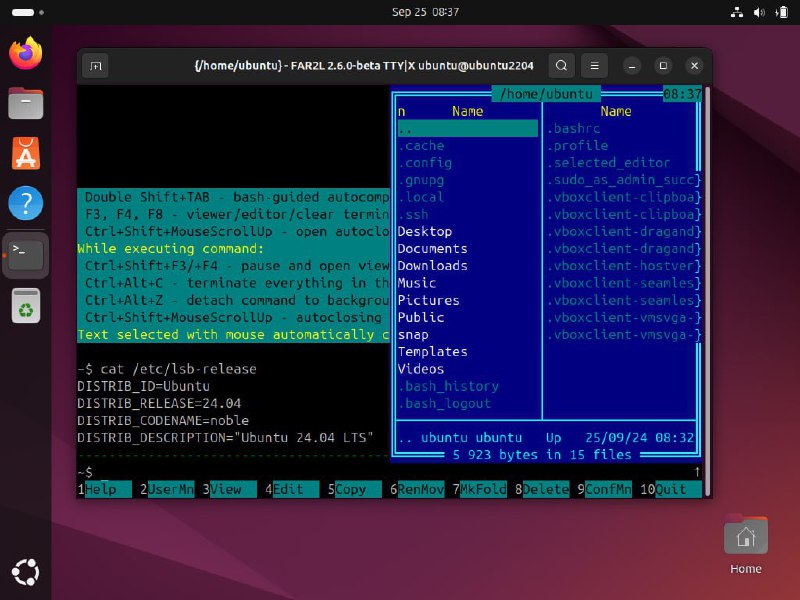Click 5 Copy function key
This screenshot has width=800, height=600.
pyautogui.click(x=355, y=489)
